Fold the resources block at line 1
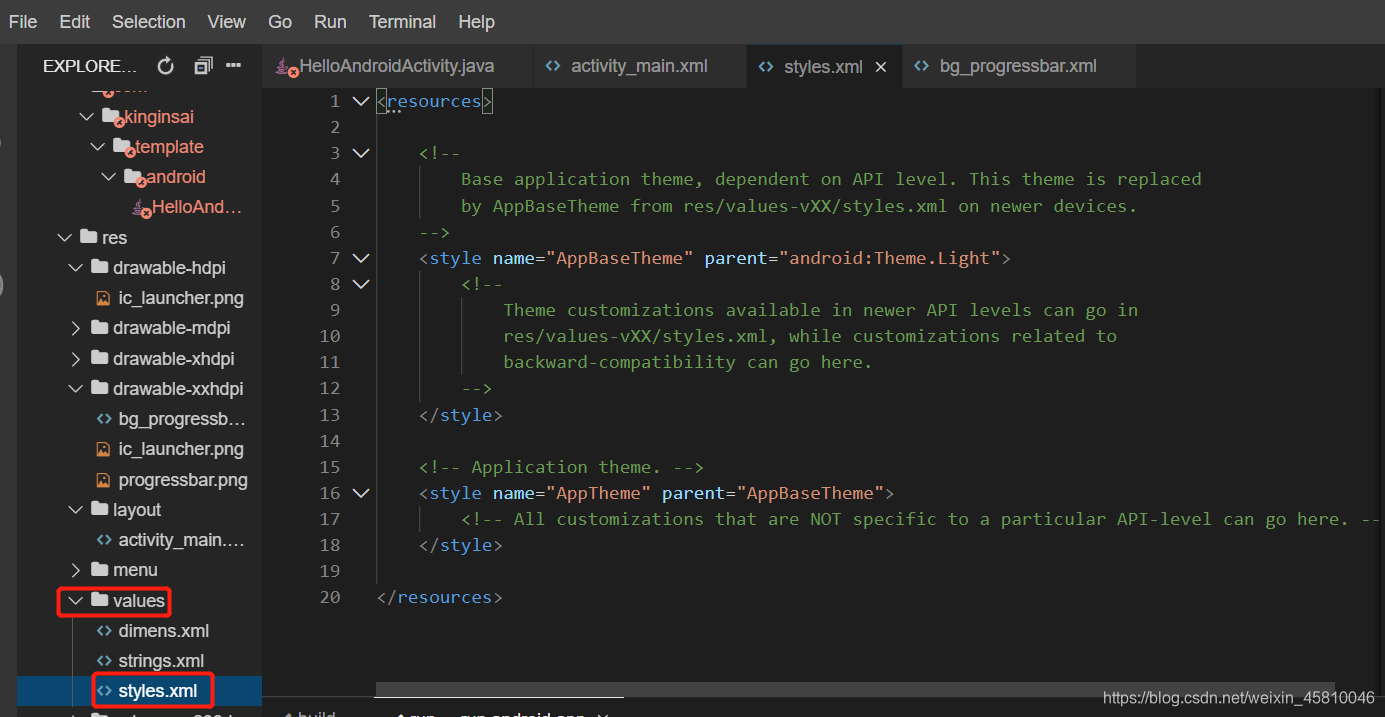The height and width of the screenshot is (717, 1385). [361, 101]
